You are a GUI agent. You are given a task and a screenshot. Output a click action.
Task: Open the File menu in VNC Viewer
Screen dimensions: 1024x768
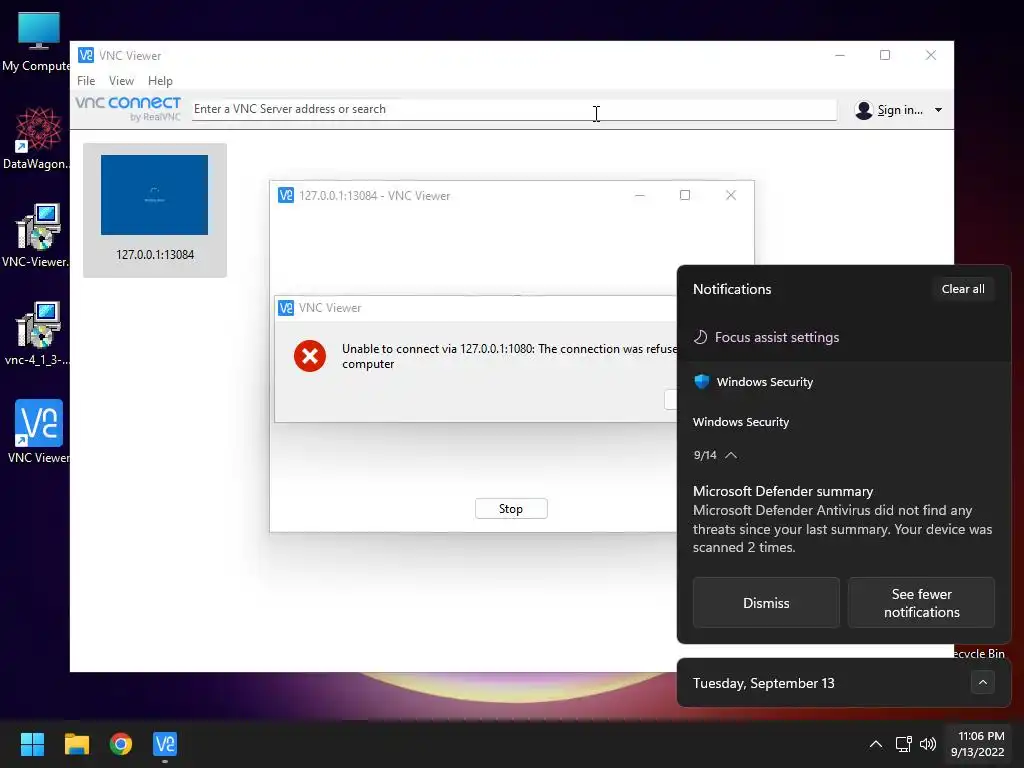86,81
